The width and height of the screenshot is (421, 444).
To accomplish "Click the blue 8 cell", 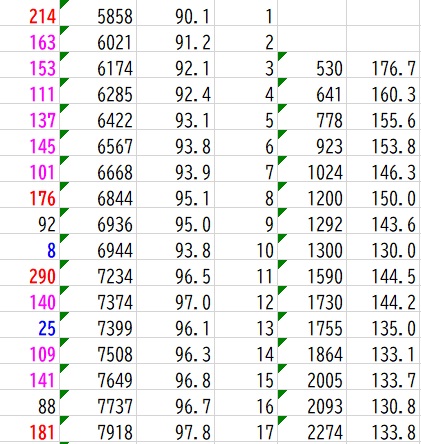I will click(29, 247).
